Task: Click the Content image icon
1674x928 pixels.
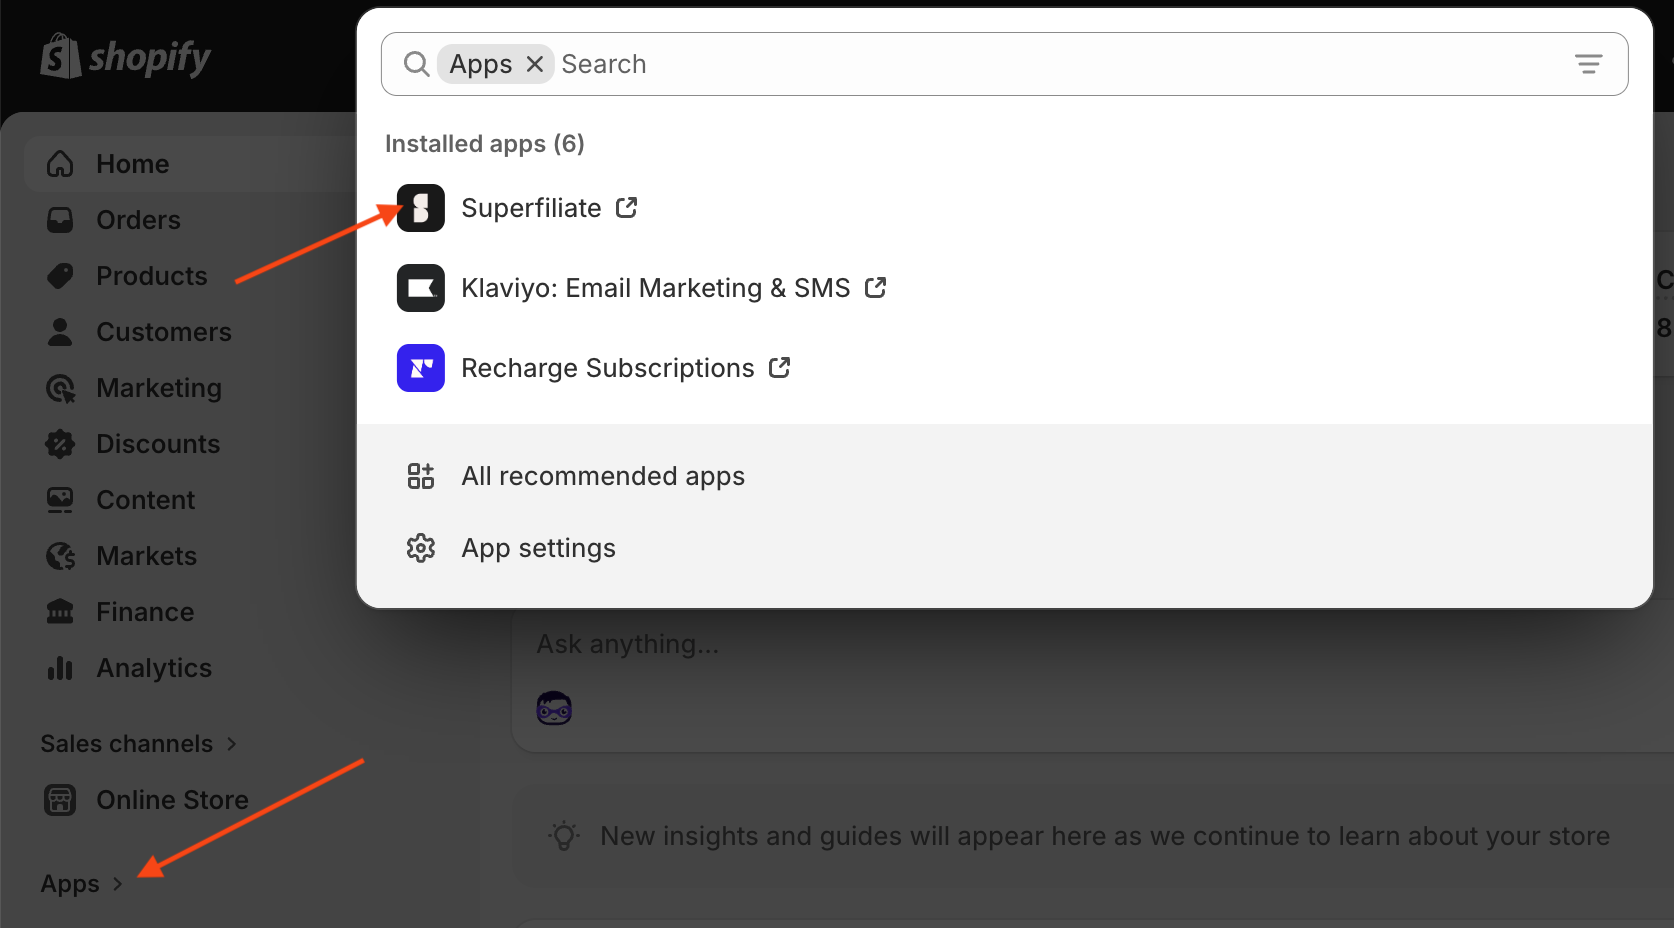Action: pos(60,500)
